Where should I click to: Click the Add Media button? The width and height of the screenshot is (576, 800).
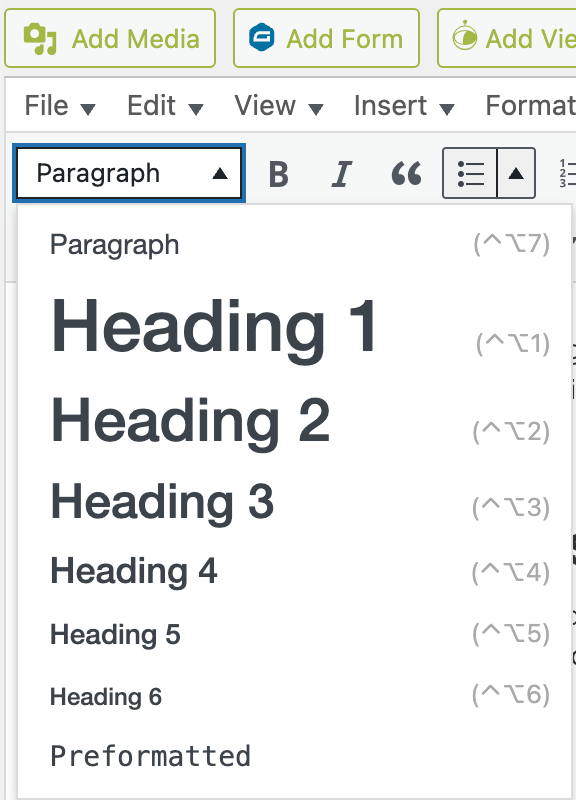tap(110, 37)
